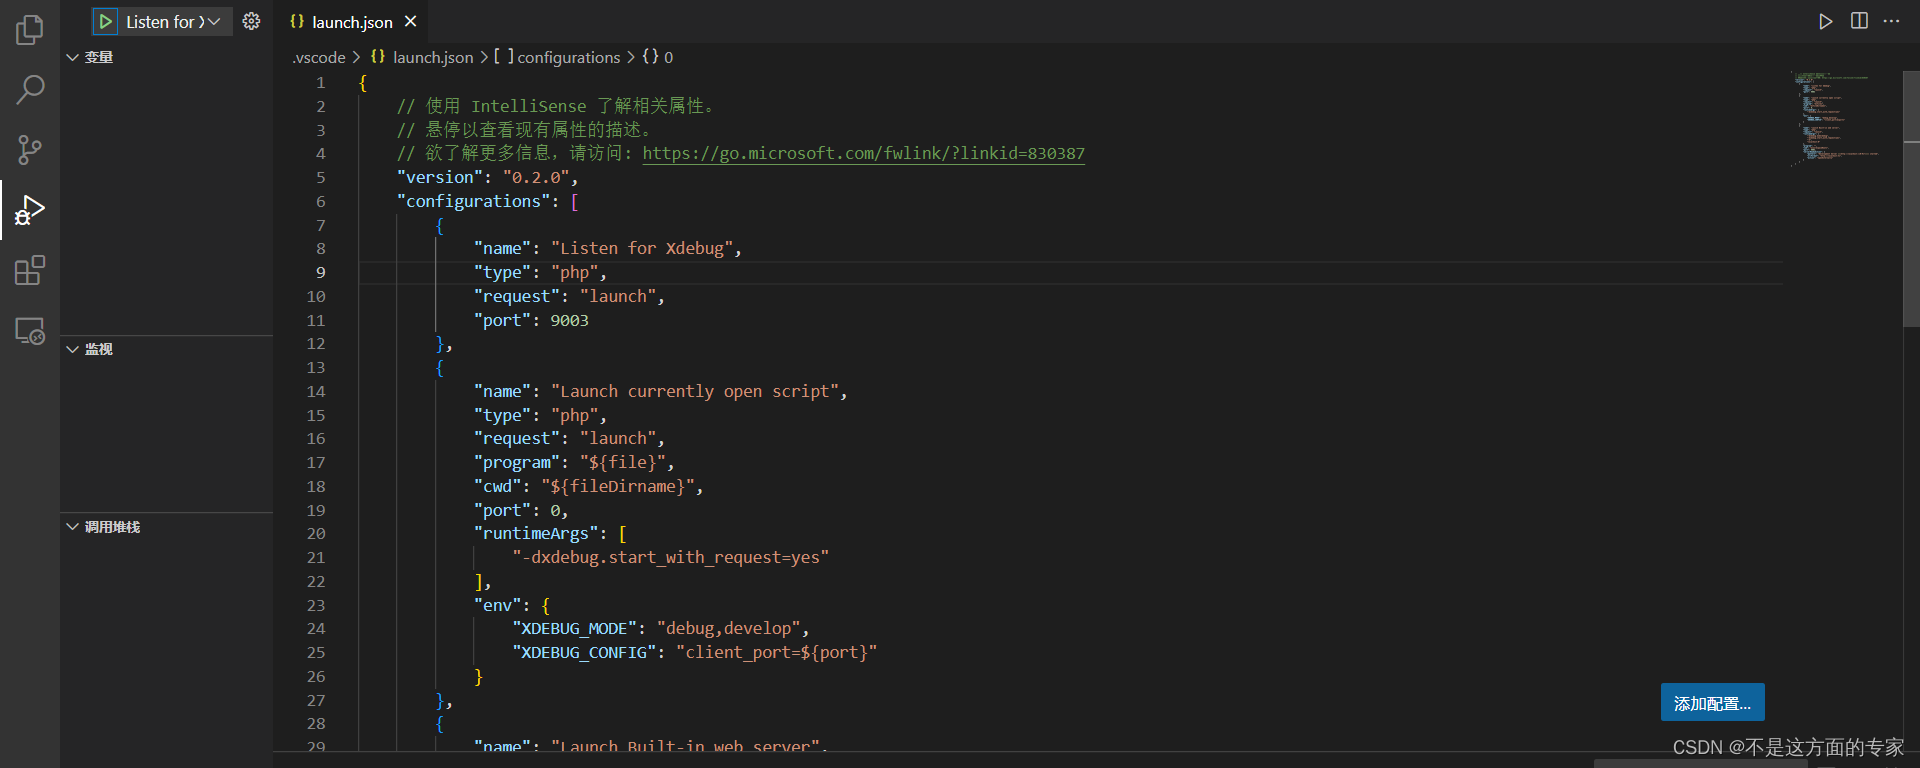Run the file using editor play icon

(x=1825, y=21)
